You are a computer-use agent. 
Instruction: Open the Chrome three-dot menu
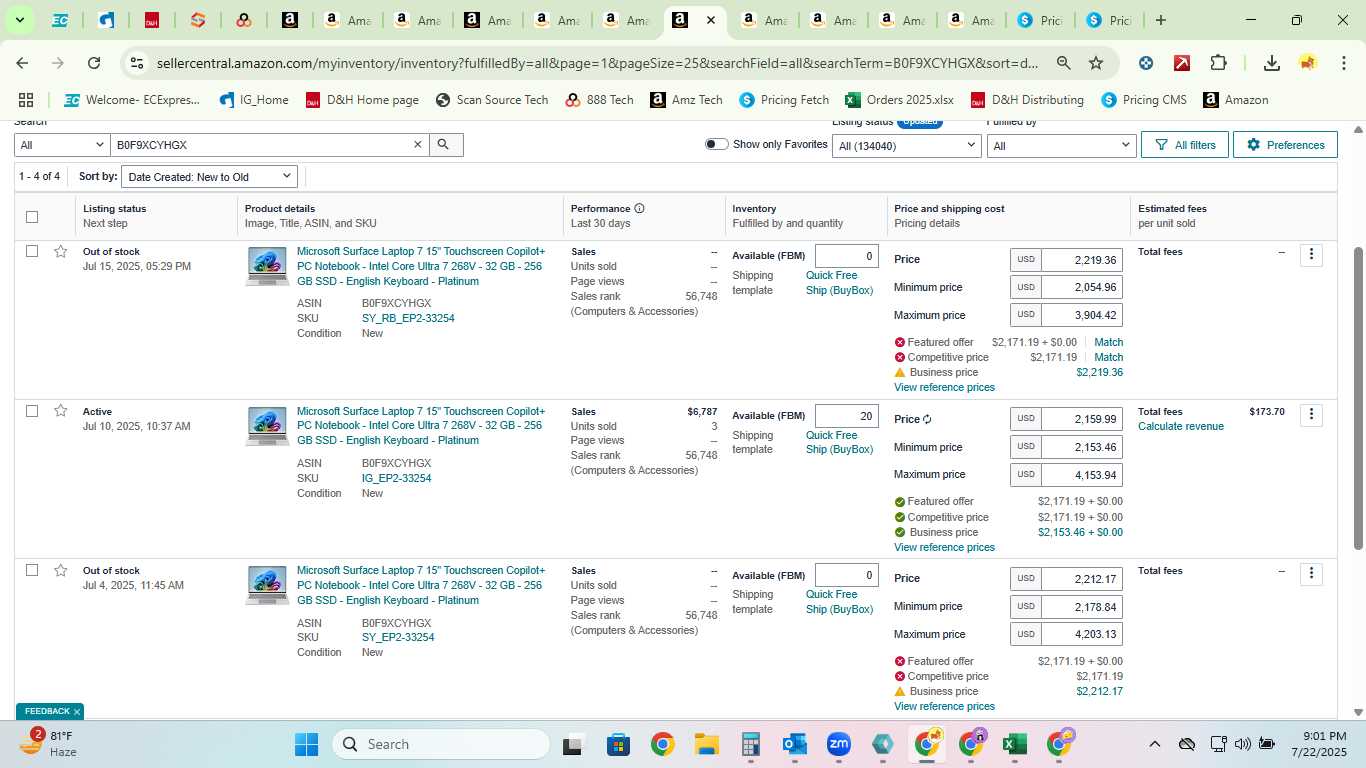(x=1343, y=63)
